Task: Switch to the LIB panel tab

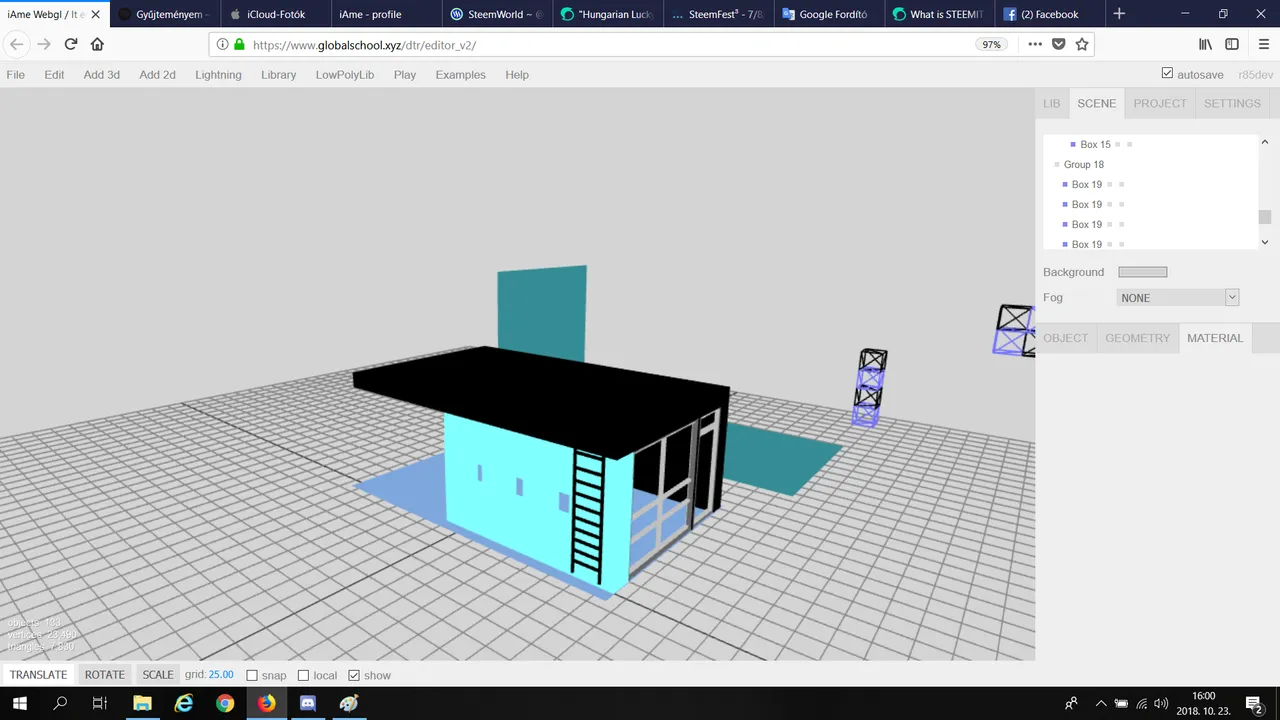Action: click(x=1051, y=103)
